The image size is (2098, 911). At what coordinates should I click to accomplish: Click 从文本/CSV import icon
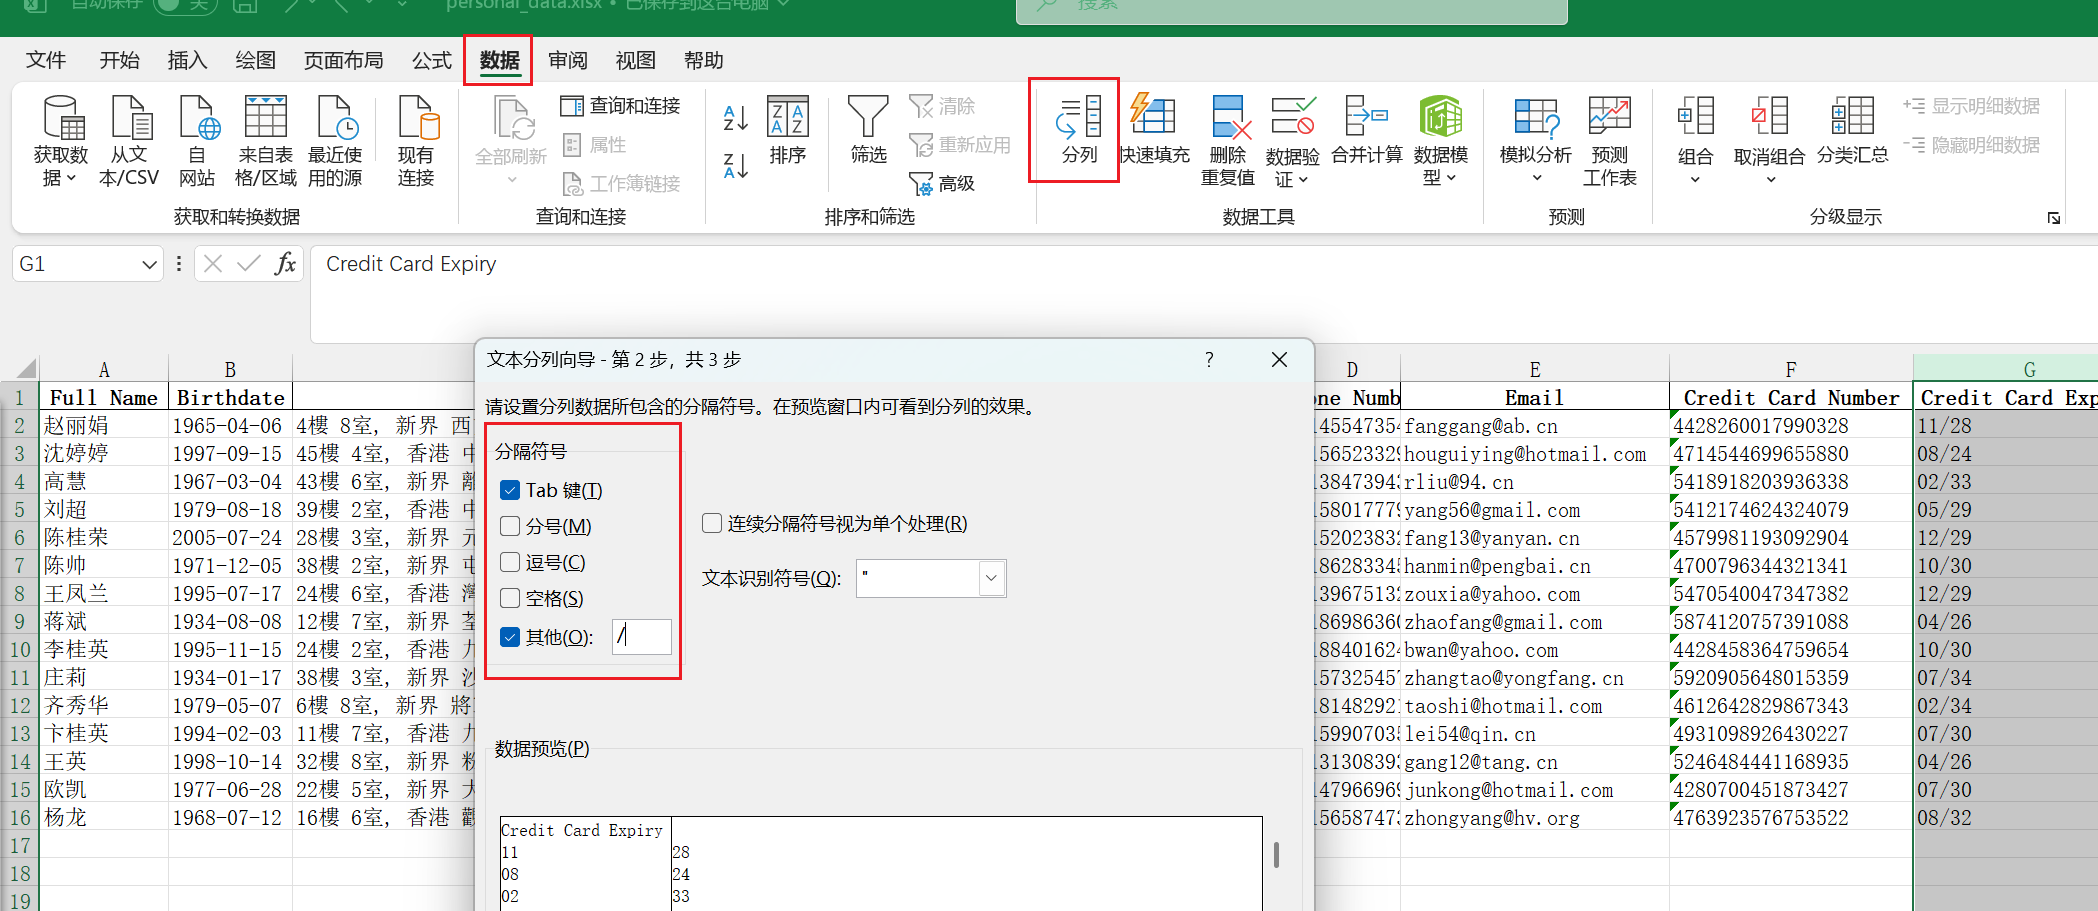point(130,117)
